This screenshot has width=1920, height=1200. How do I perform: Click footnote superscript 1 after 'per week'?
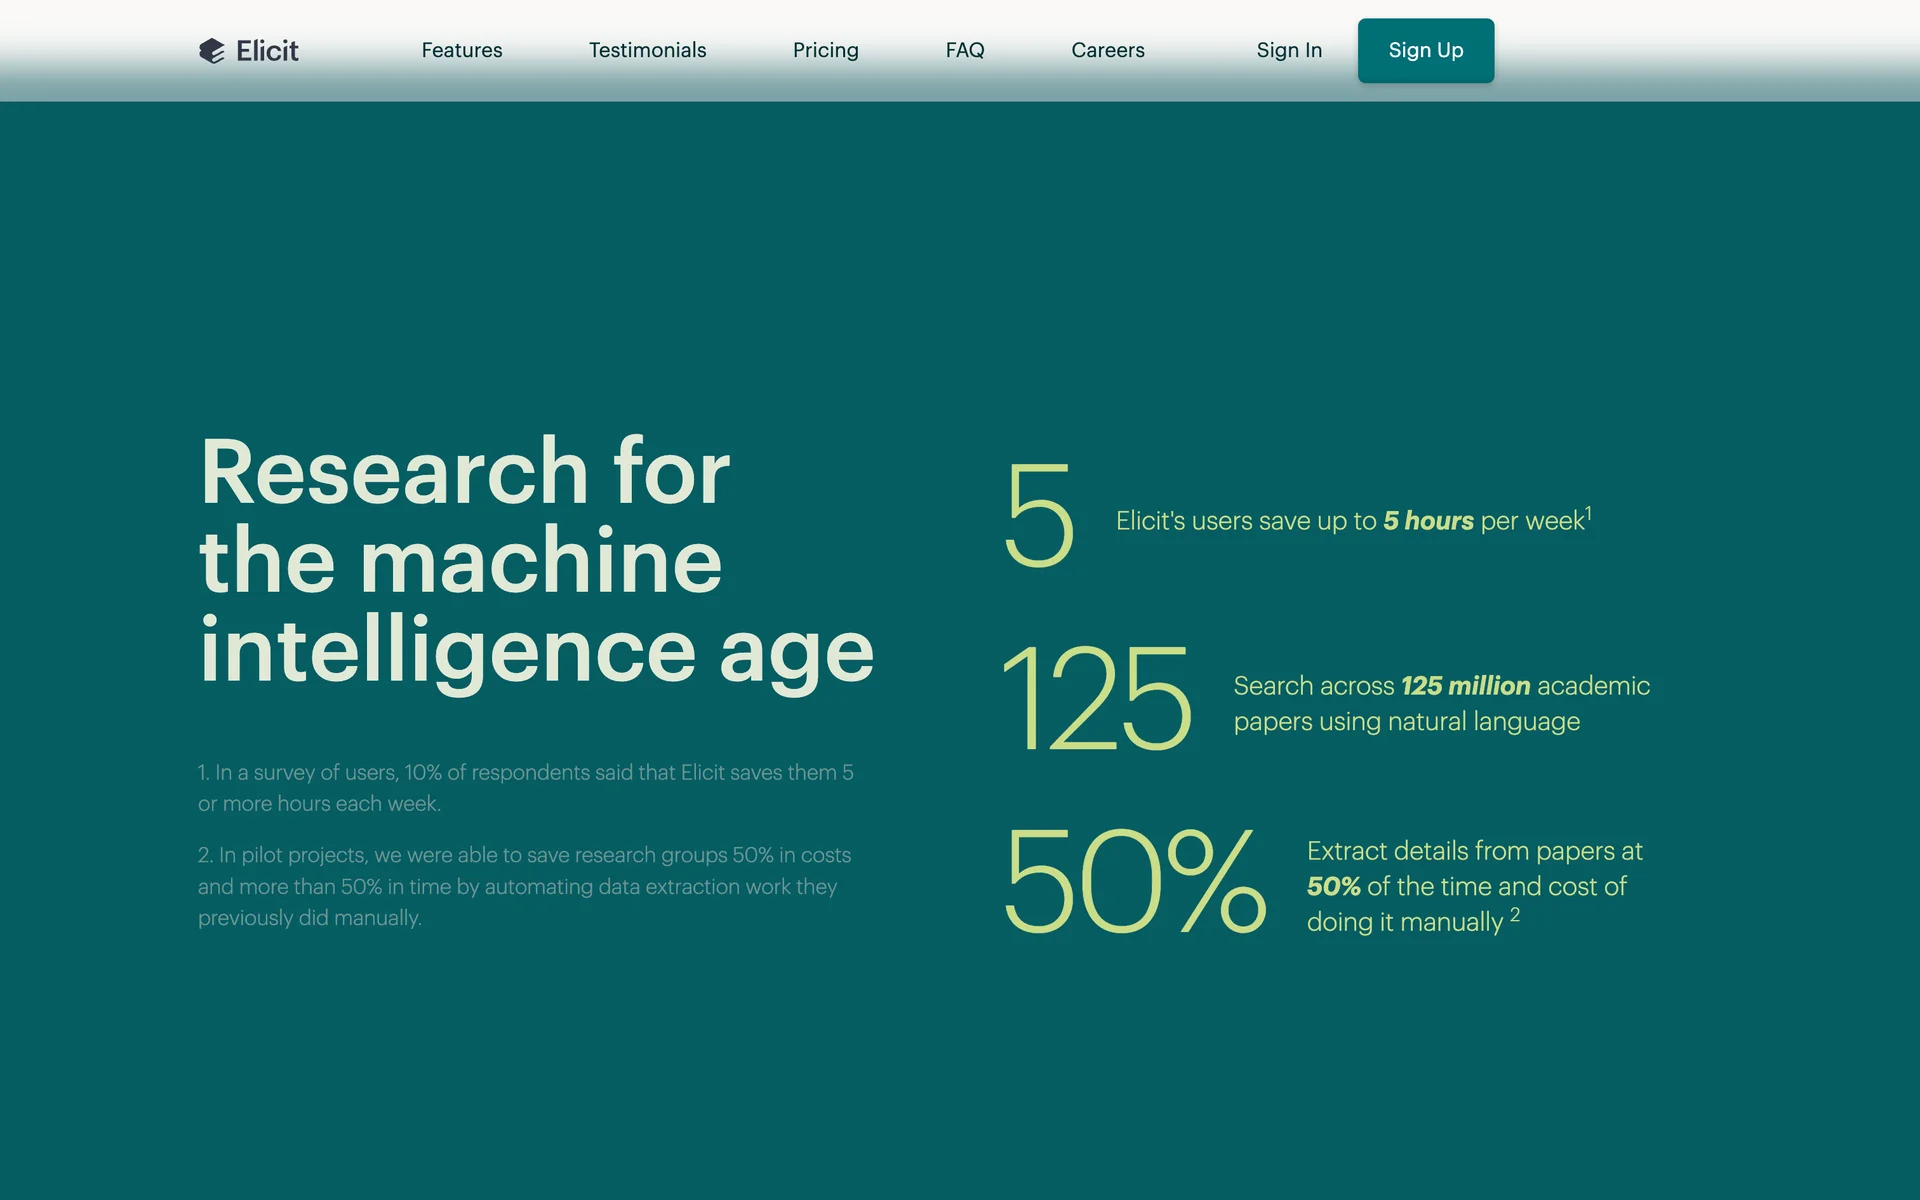pos(1588,513)
